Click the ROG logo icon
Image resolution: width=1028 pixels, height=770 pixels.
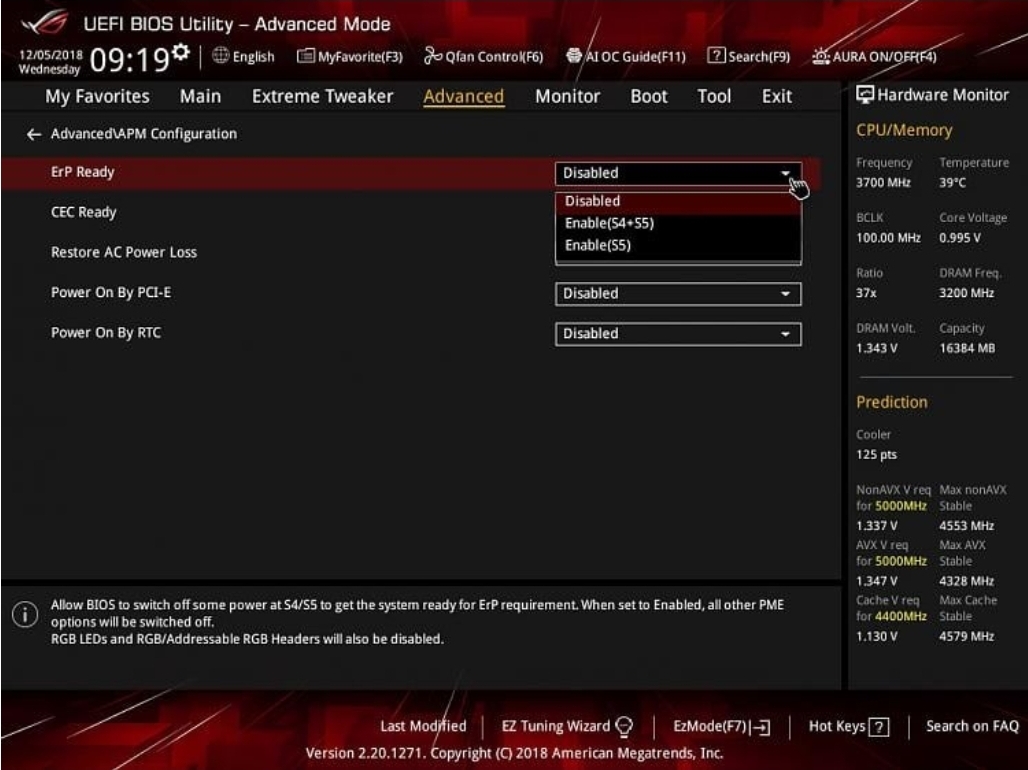coord(45,22)
